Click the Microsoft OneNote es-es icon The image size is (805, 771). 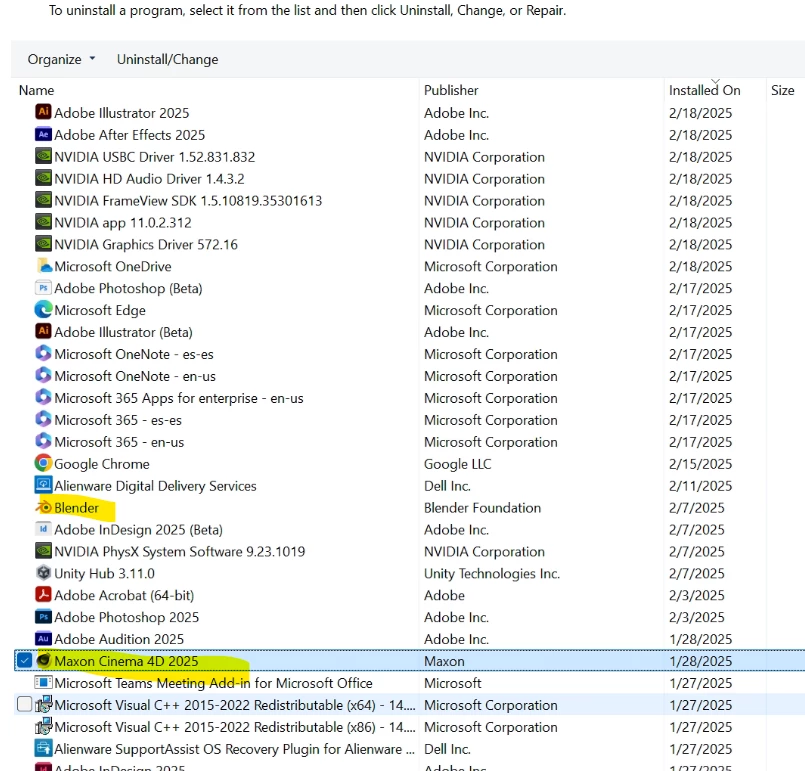pyautogui.click(x=43, y=354)
